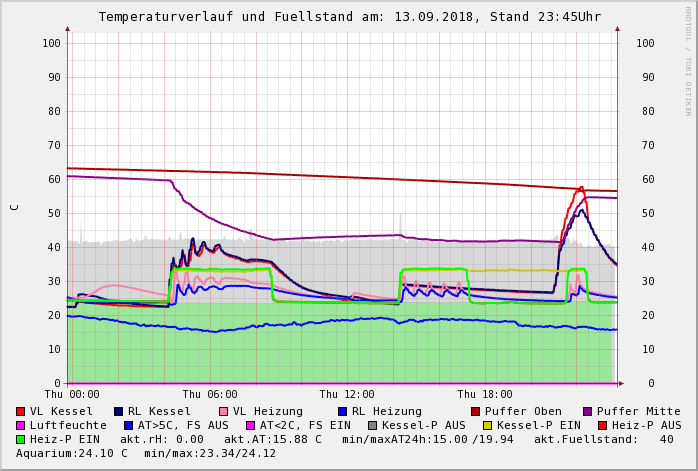Select the green Heiz-P EIN swatch
The image size is (698, 471).
point(21,439)
